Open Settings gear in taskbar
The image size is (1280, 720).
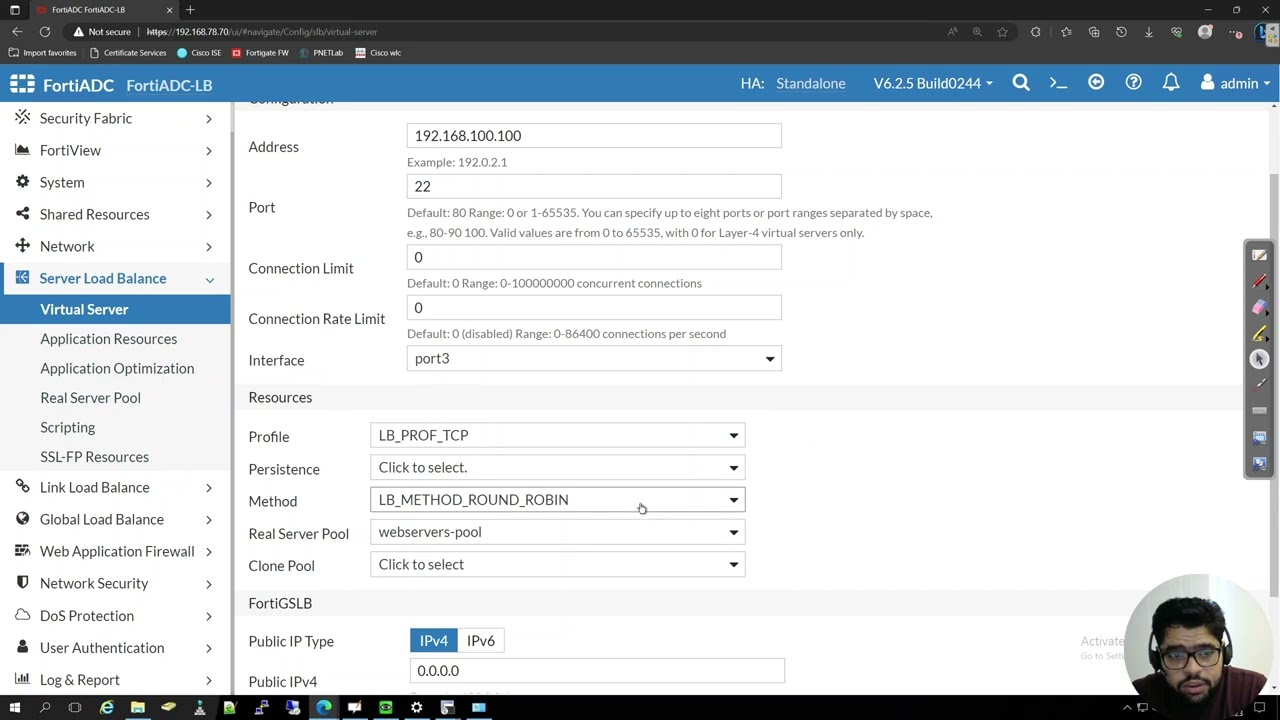[x=416, y=708]
